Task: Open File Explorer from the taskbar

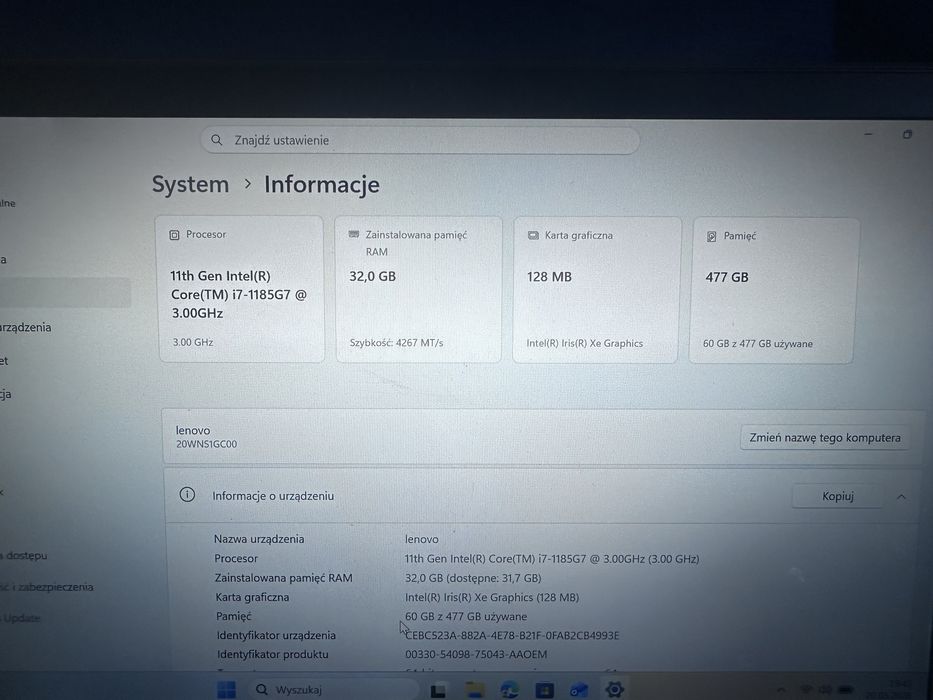Action: (x=475, y=689)
